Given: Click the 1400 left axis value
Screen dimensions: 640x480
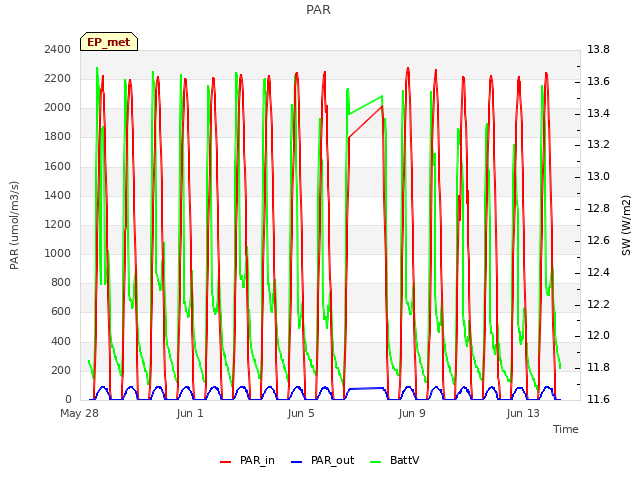Looking at the screenshot, I should click(58, 195).
